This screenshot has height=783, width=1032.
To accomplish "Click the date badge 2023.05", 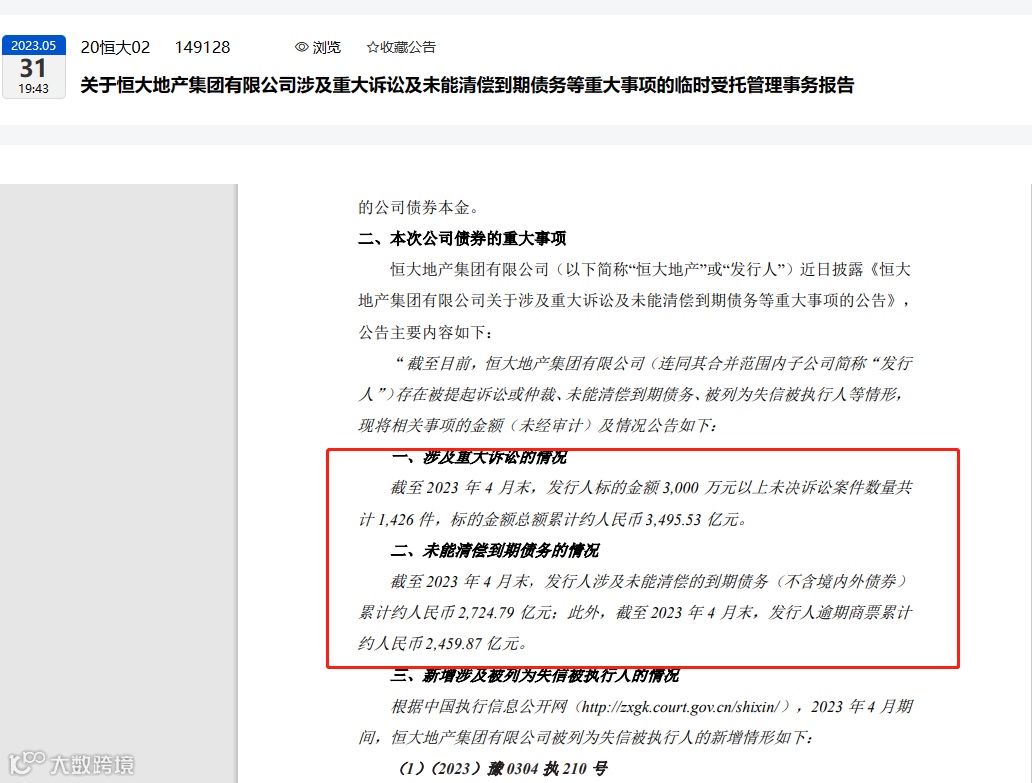I will pyautogui.click(x=34, y=45).
